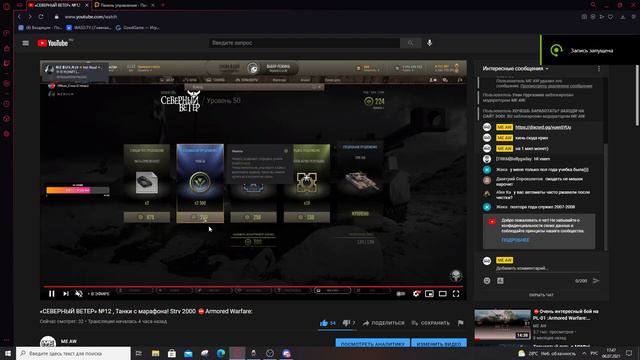The height and width of the screenshot is (360, 640).
Task: Reload the page in browser toolbar
Action: click(41, 17)
